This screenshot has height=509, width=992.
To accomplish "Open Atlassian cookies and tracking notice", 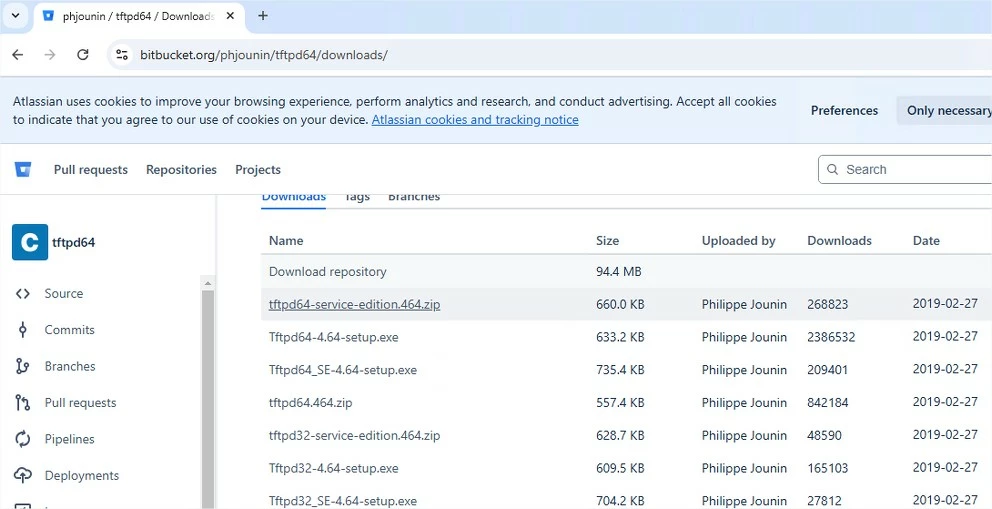I will tap(475, 120).
